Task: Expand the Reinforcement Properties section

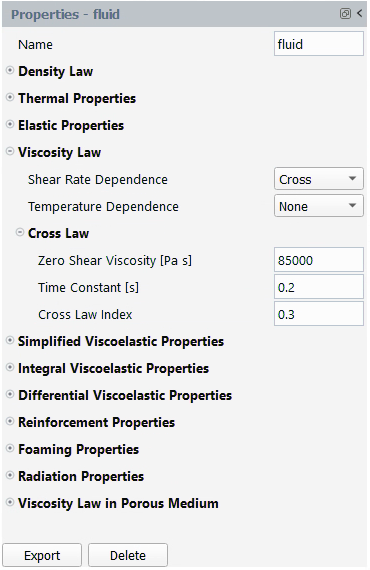Action: click(10, 421)
